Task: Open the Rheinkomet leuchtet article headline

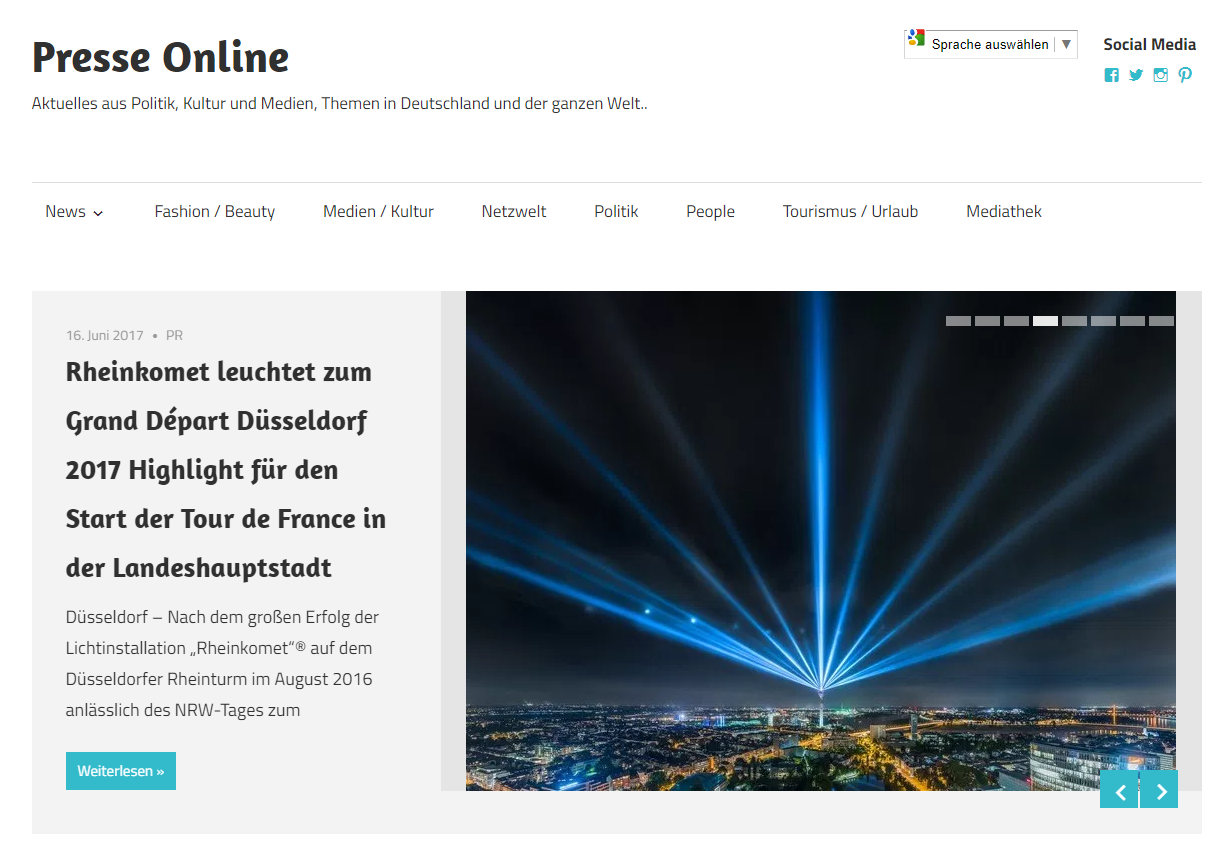Action: [226, 470]
